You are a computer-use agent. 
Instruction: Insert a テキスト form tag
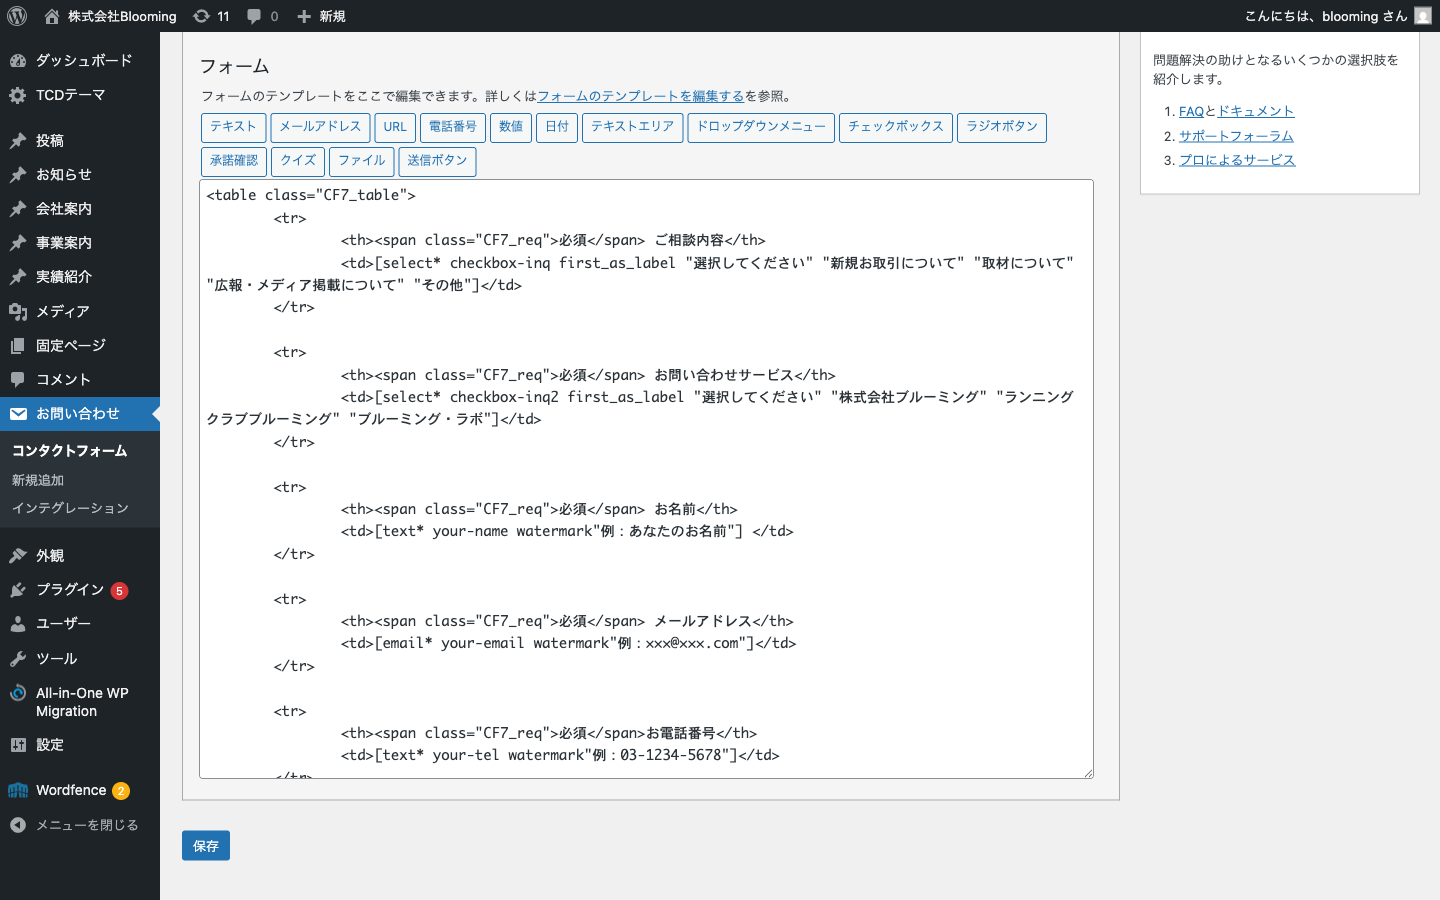click(x=233, y=127)
